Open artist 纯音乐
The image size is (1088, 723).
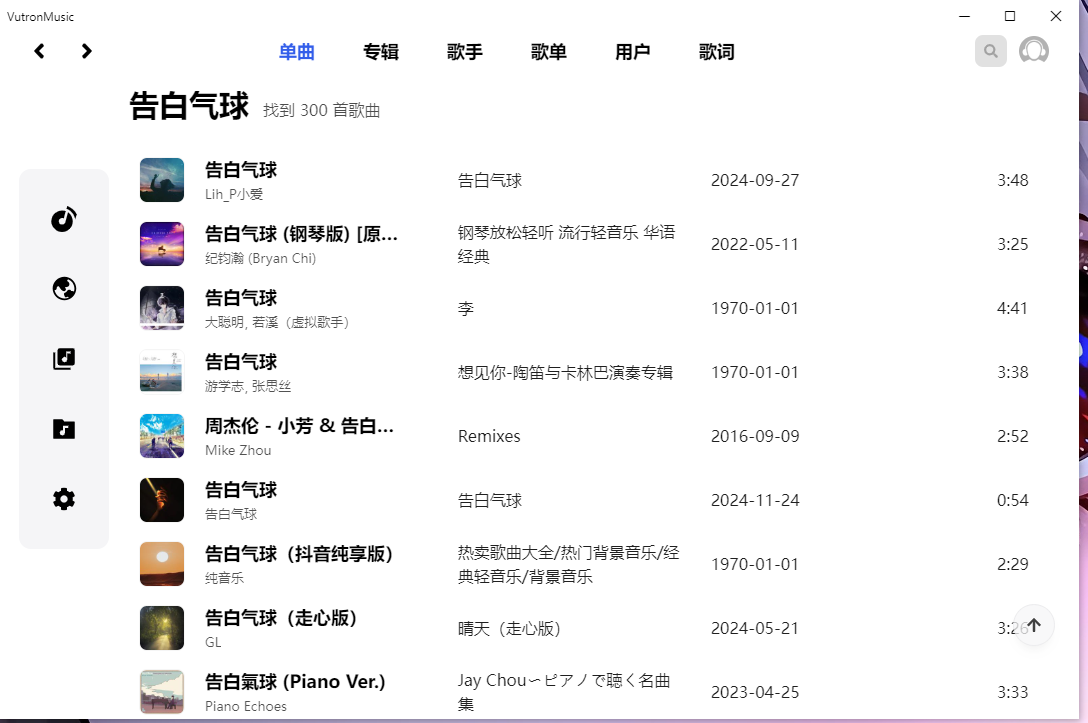(x=224, y=578)
